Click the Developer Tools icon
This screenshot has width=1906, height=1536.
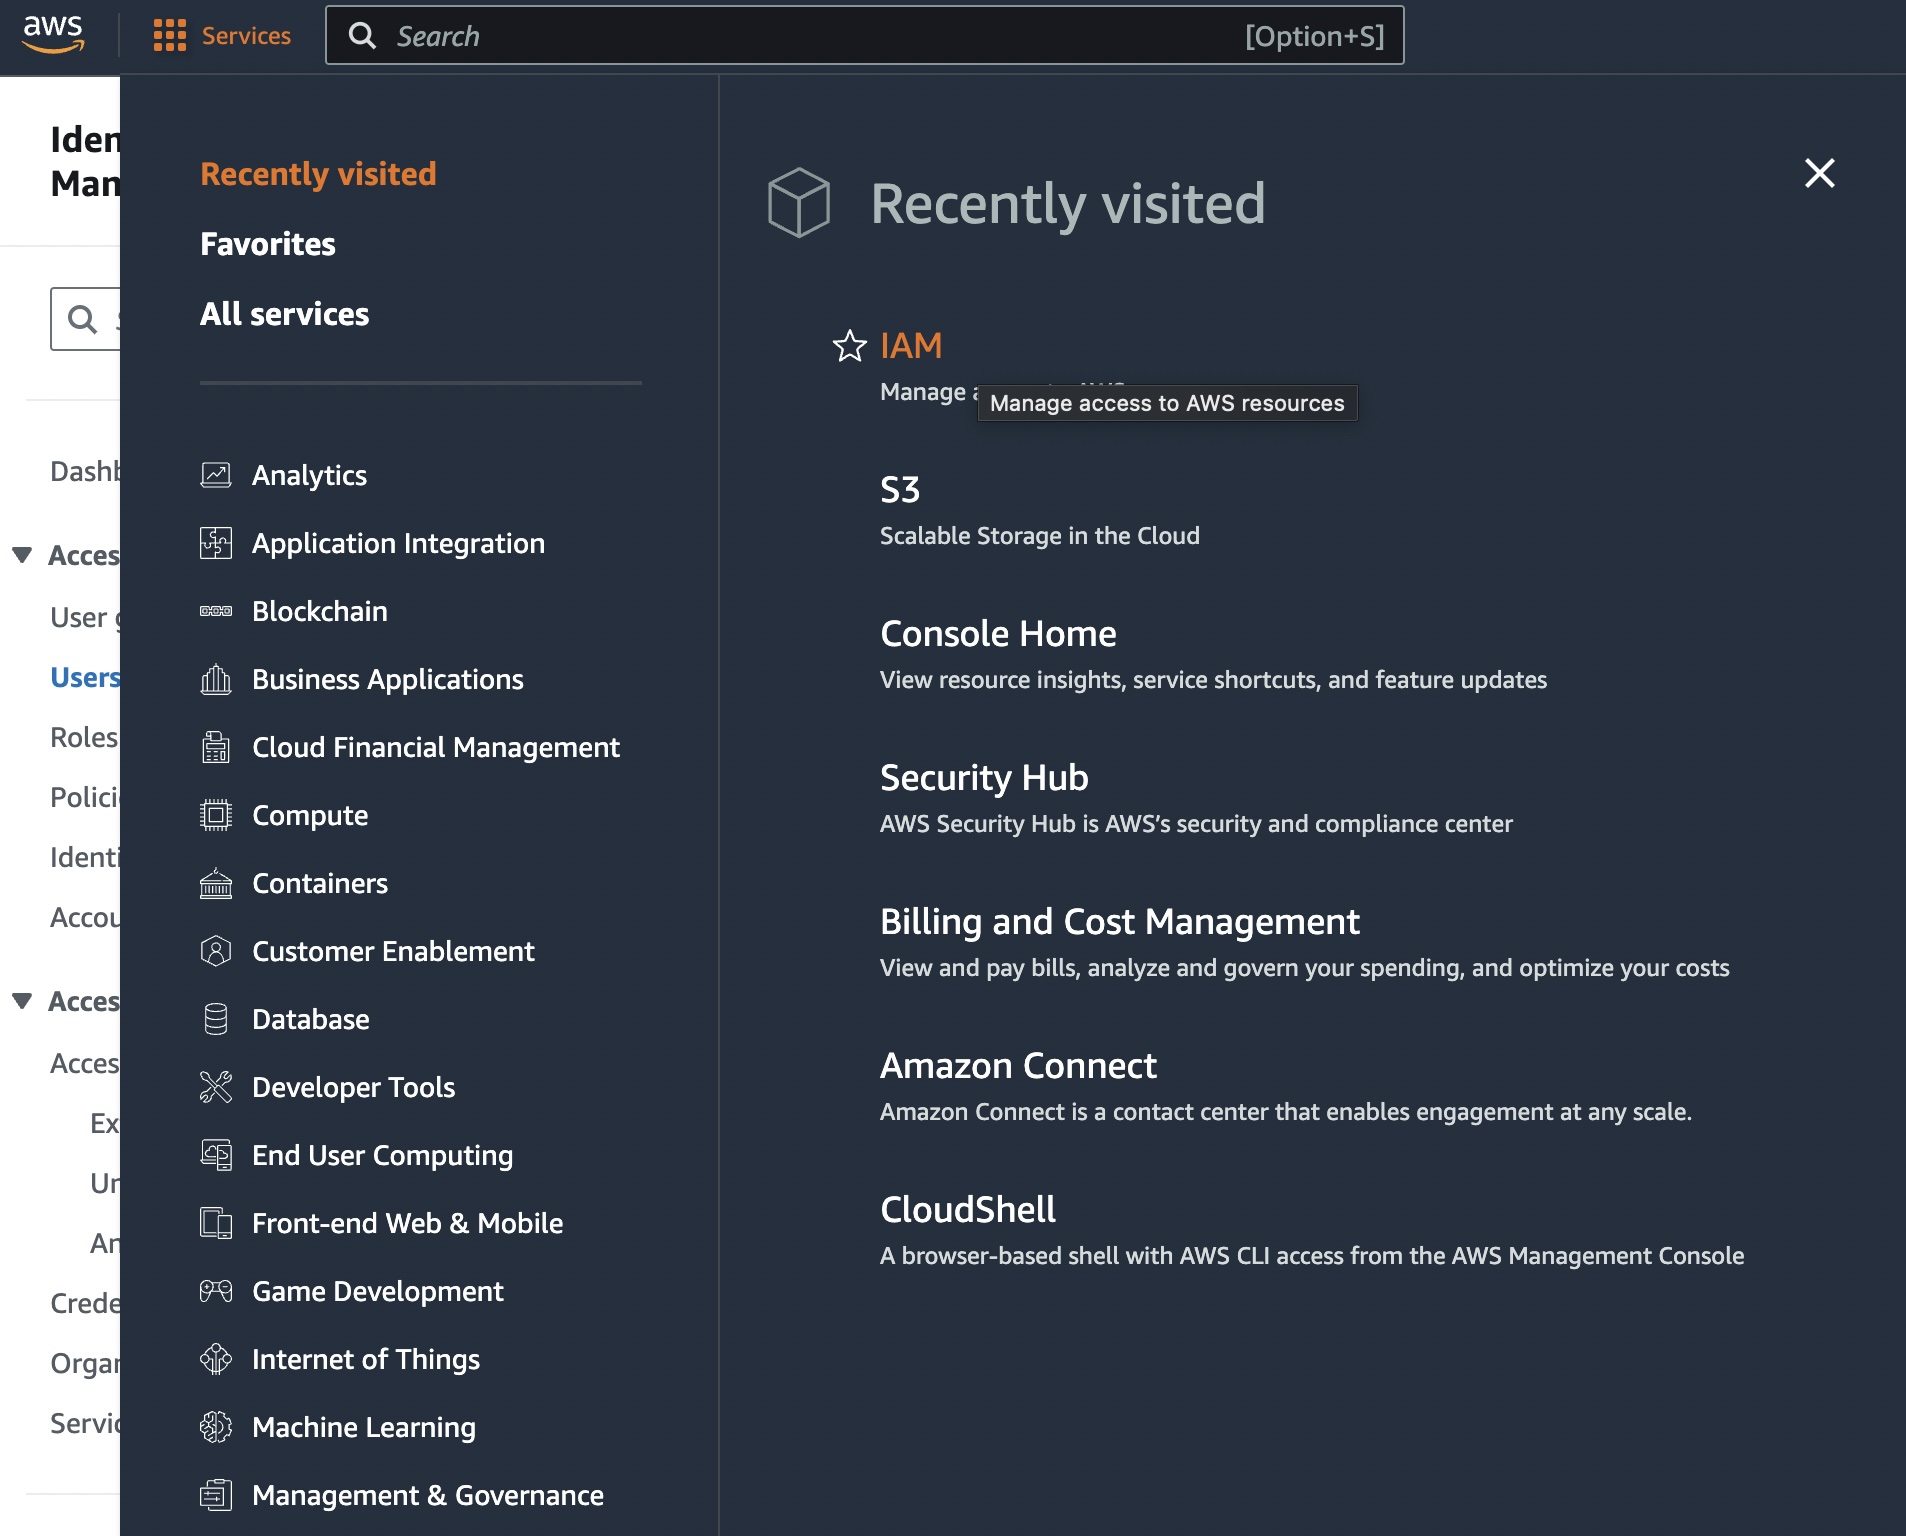(216, 1087)
